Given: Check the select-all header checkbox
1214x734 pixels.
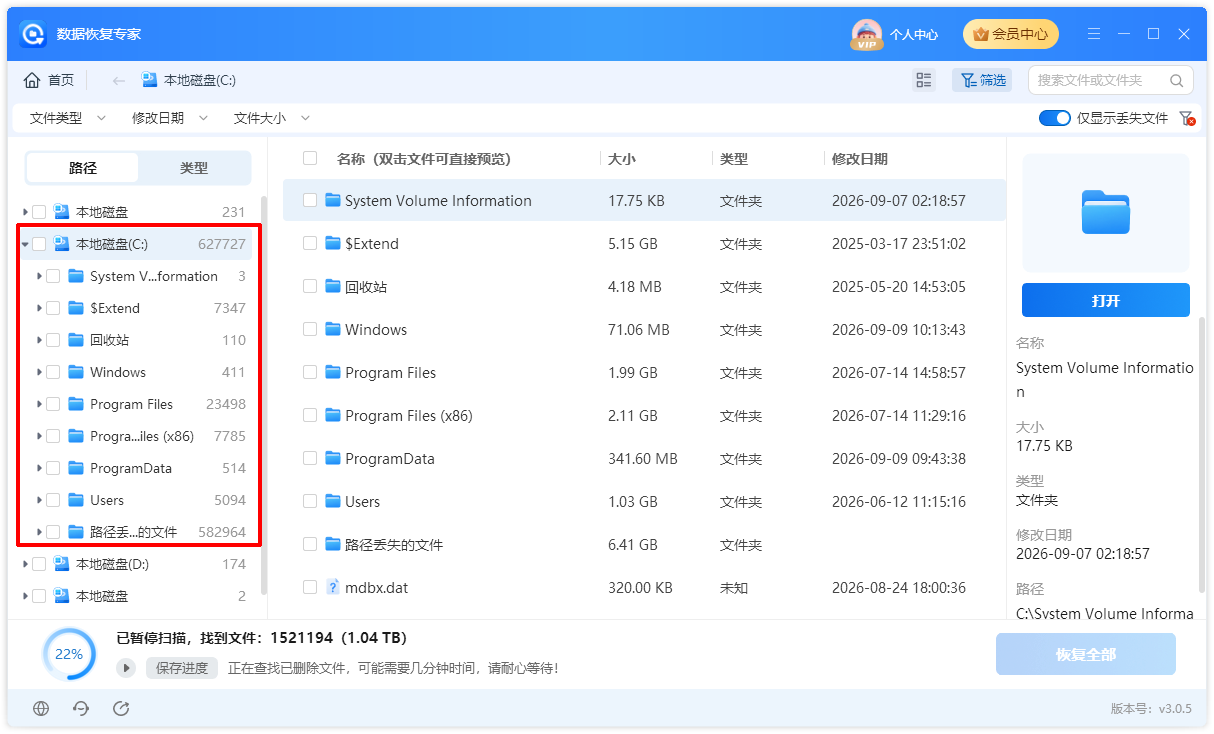Looking at the screenshot, I should click(310, 158).
